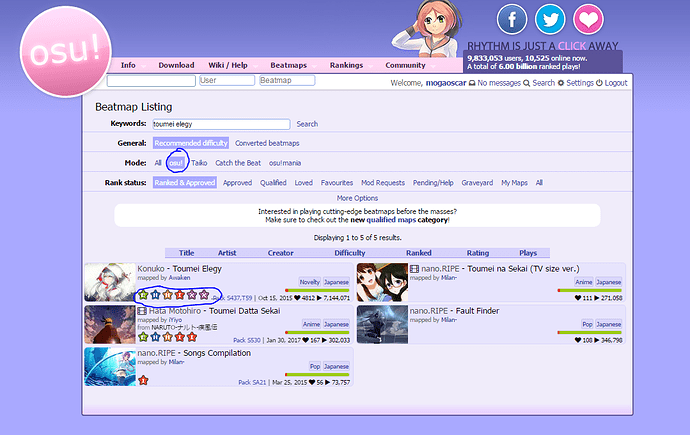Select last red star of Toumei Datta Sekai
This screenshot has height=435, width=690.
point(191,337)
